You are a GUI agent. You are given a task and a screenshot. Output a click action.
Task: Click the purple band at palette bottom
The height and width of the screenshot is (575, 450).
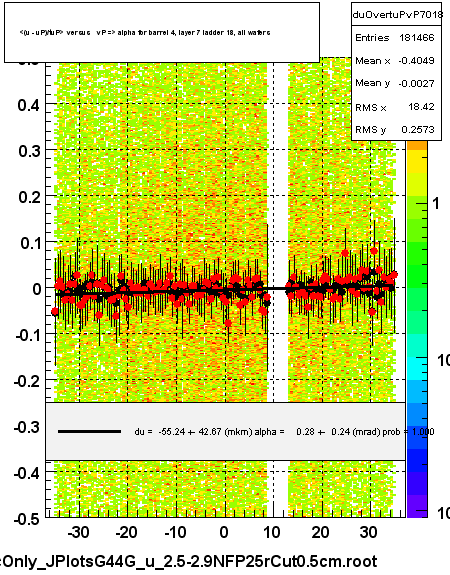(417, 506)
